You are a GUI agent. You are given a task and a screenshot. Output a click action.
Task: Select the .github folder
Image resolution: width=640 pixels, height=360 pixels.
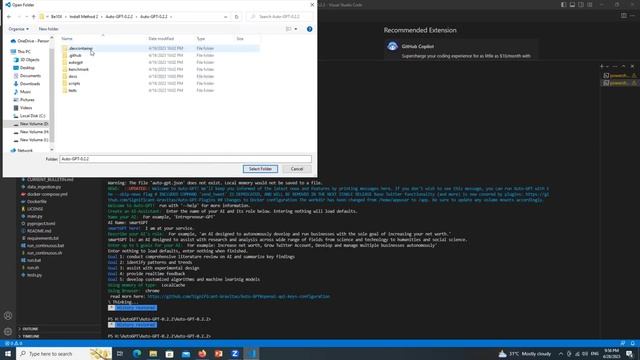point(75,55)
